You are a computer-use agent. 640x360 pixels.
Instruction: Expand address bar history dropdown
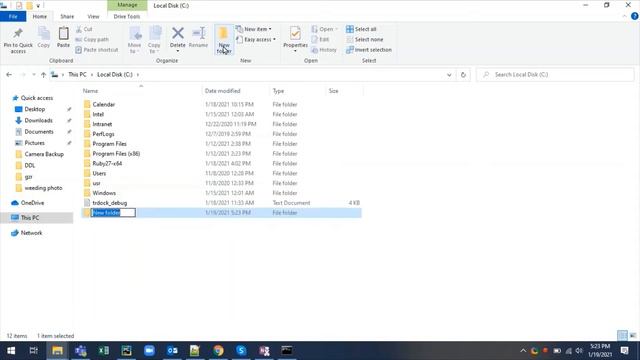449,75
